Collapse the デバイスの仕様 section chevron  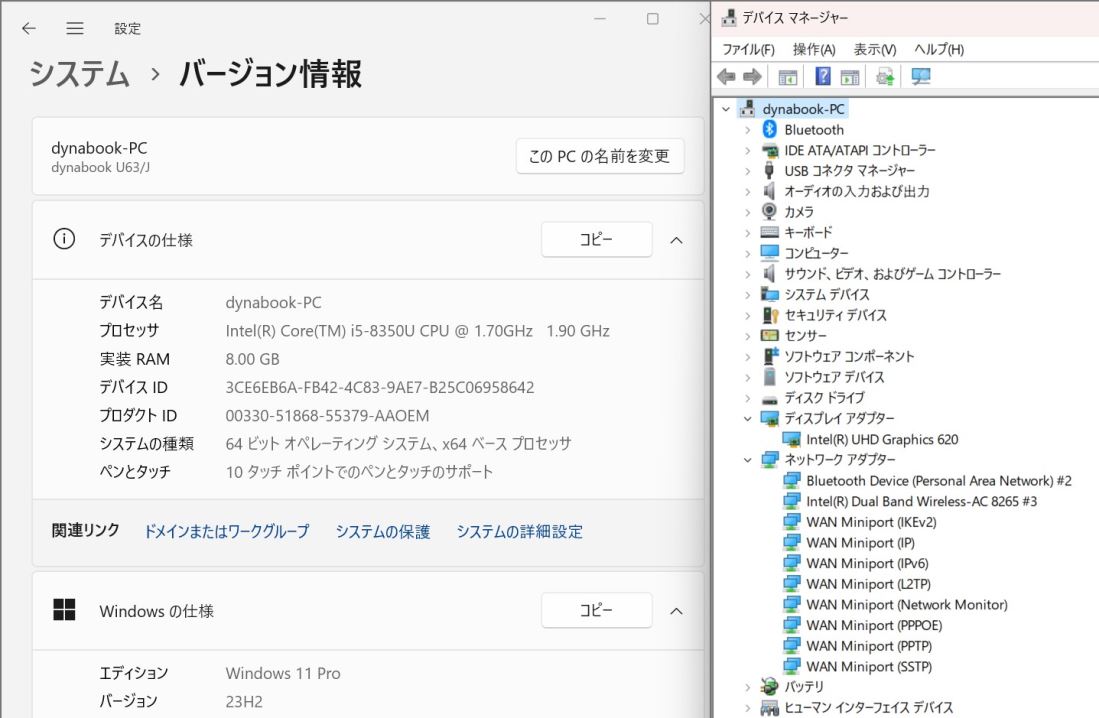[x=676, y=240]
